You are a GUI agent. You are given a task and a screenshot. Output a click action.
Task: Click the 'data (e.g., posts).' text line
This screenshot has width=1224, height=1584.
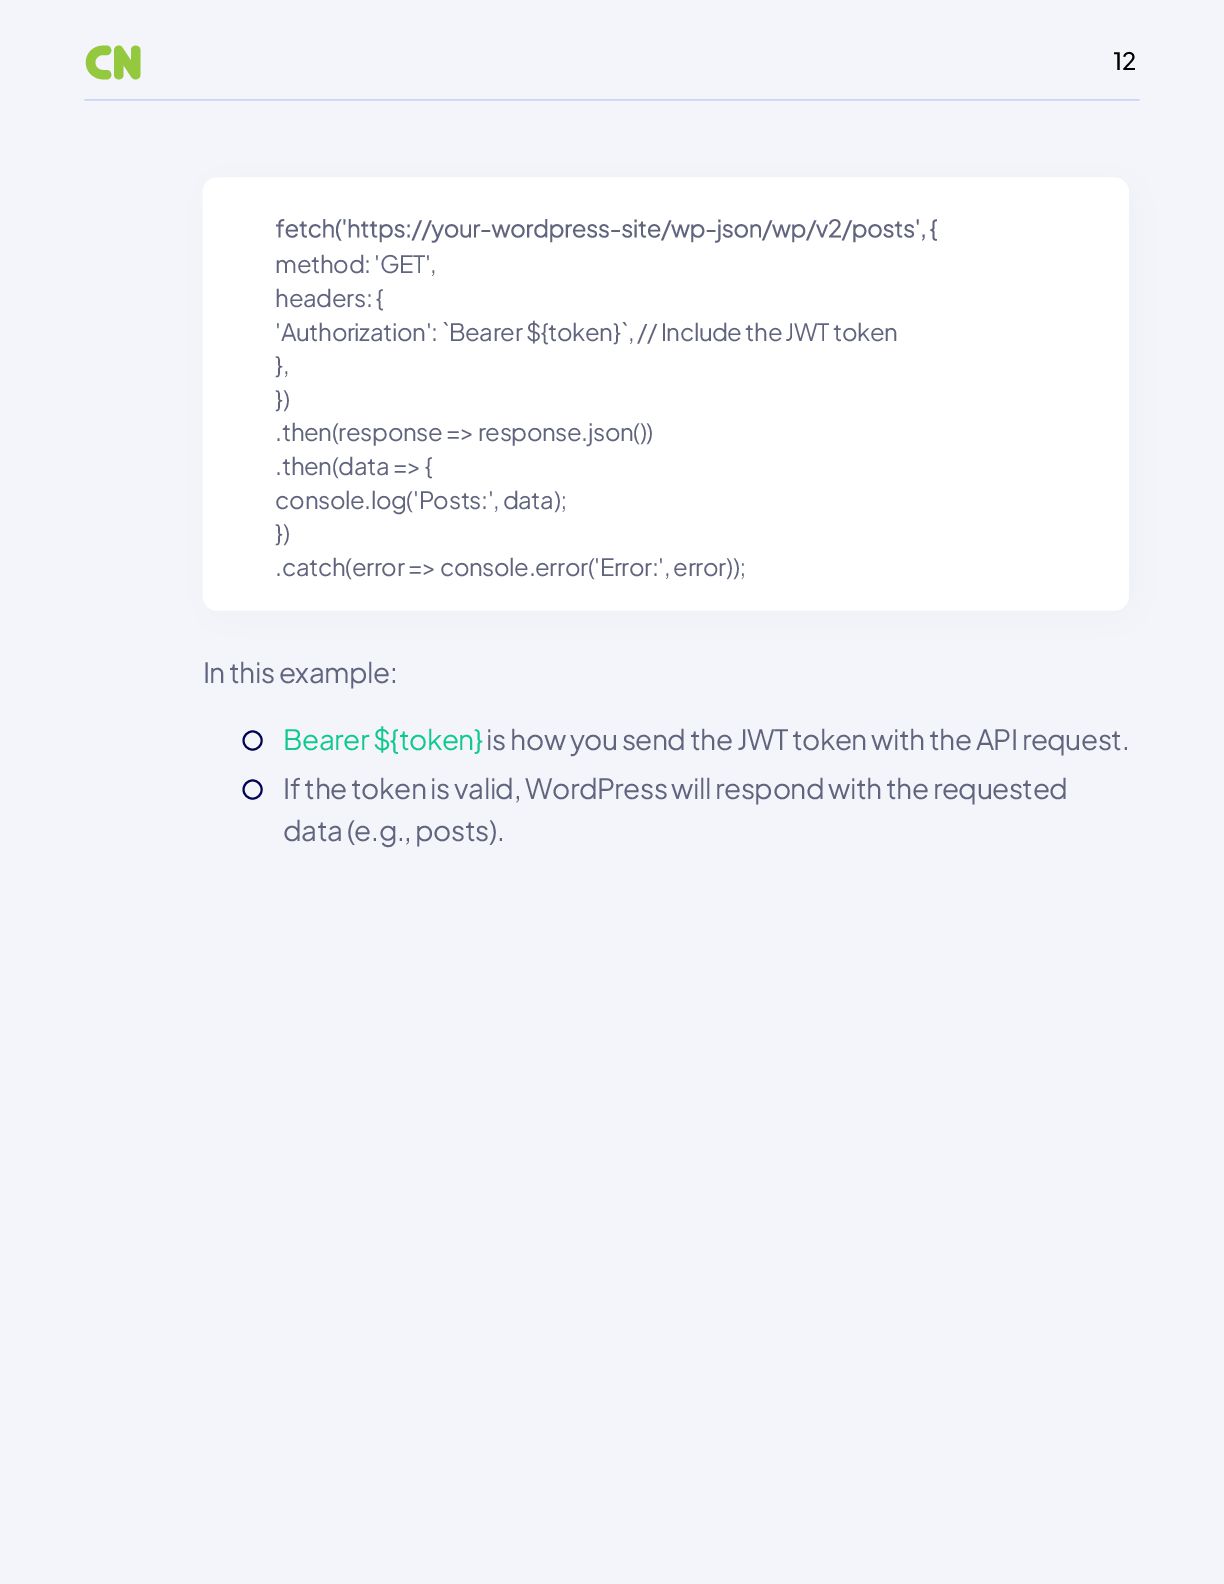[393, 831]
